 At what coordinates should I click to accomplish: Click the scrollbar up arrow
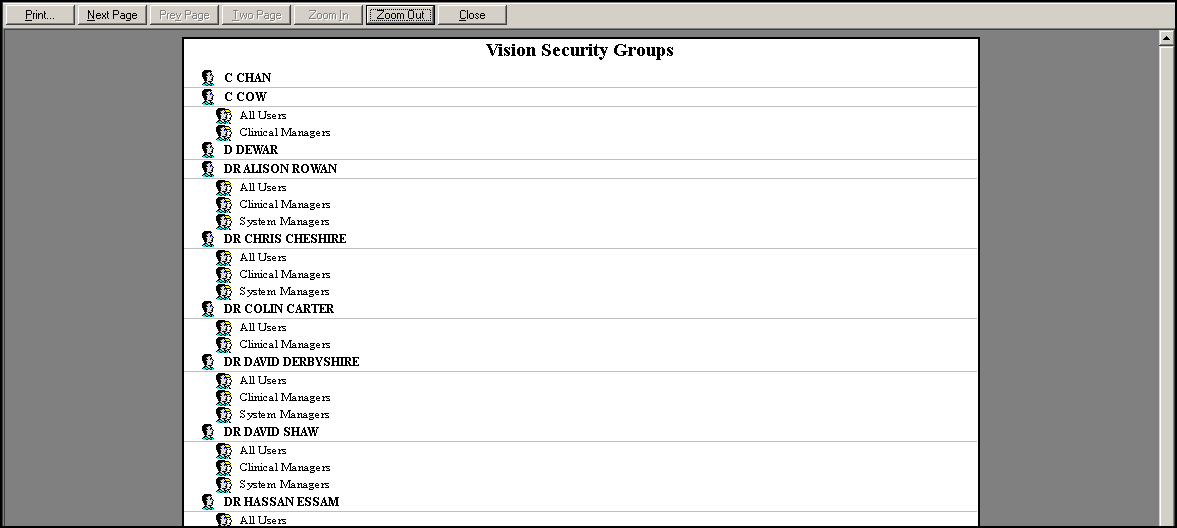1166,38
